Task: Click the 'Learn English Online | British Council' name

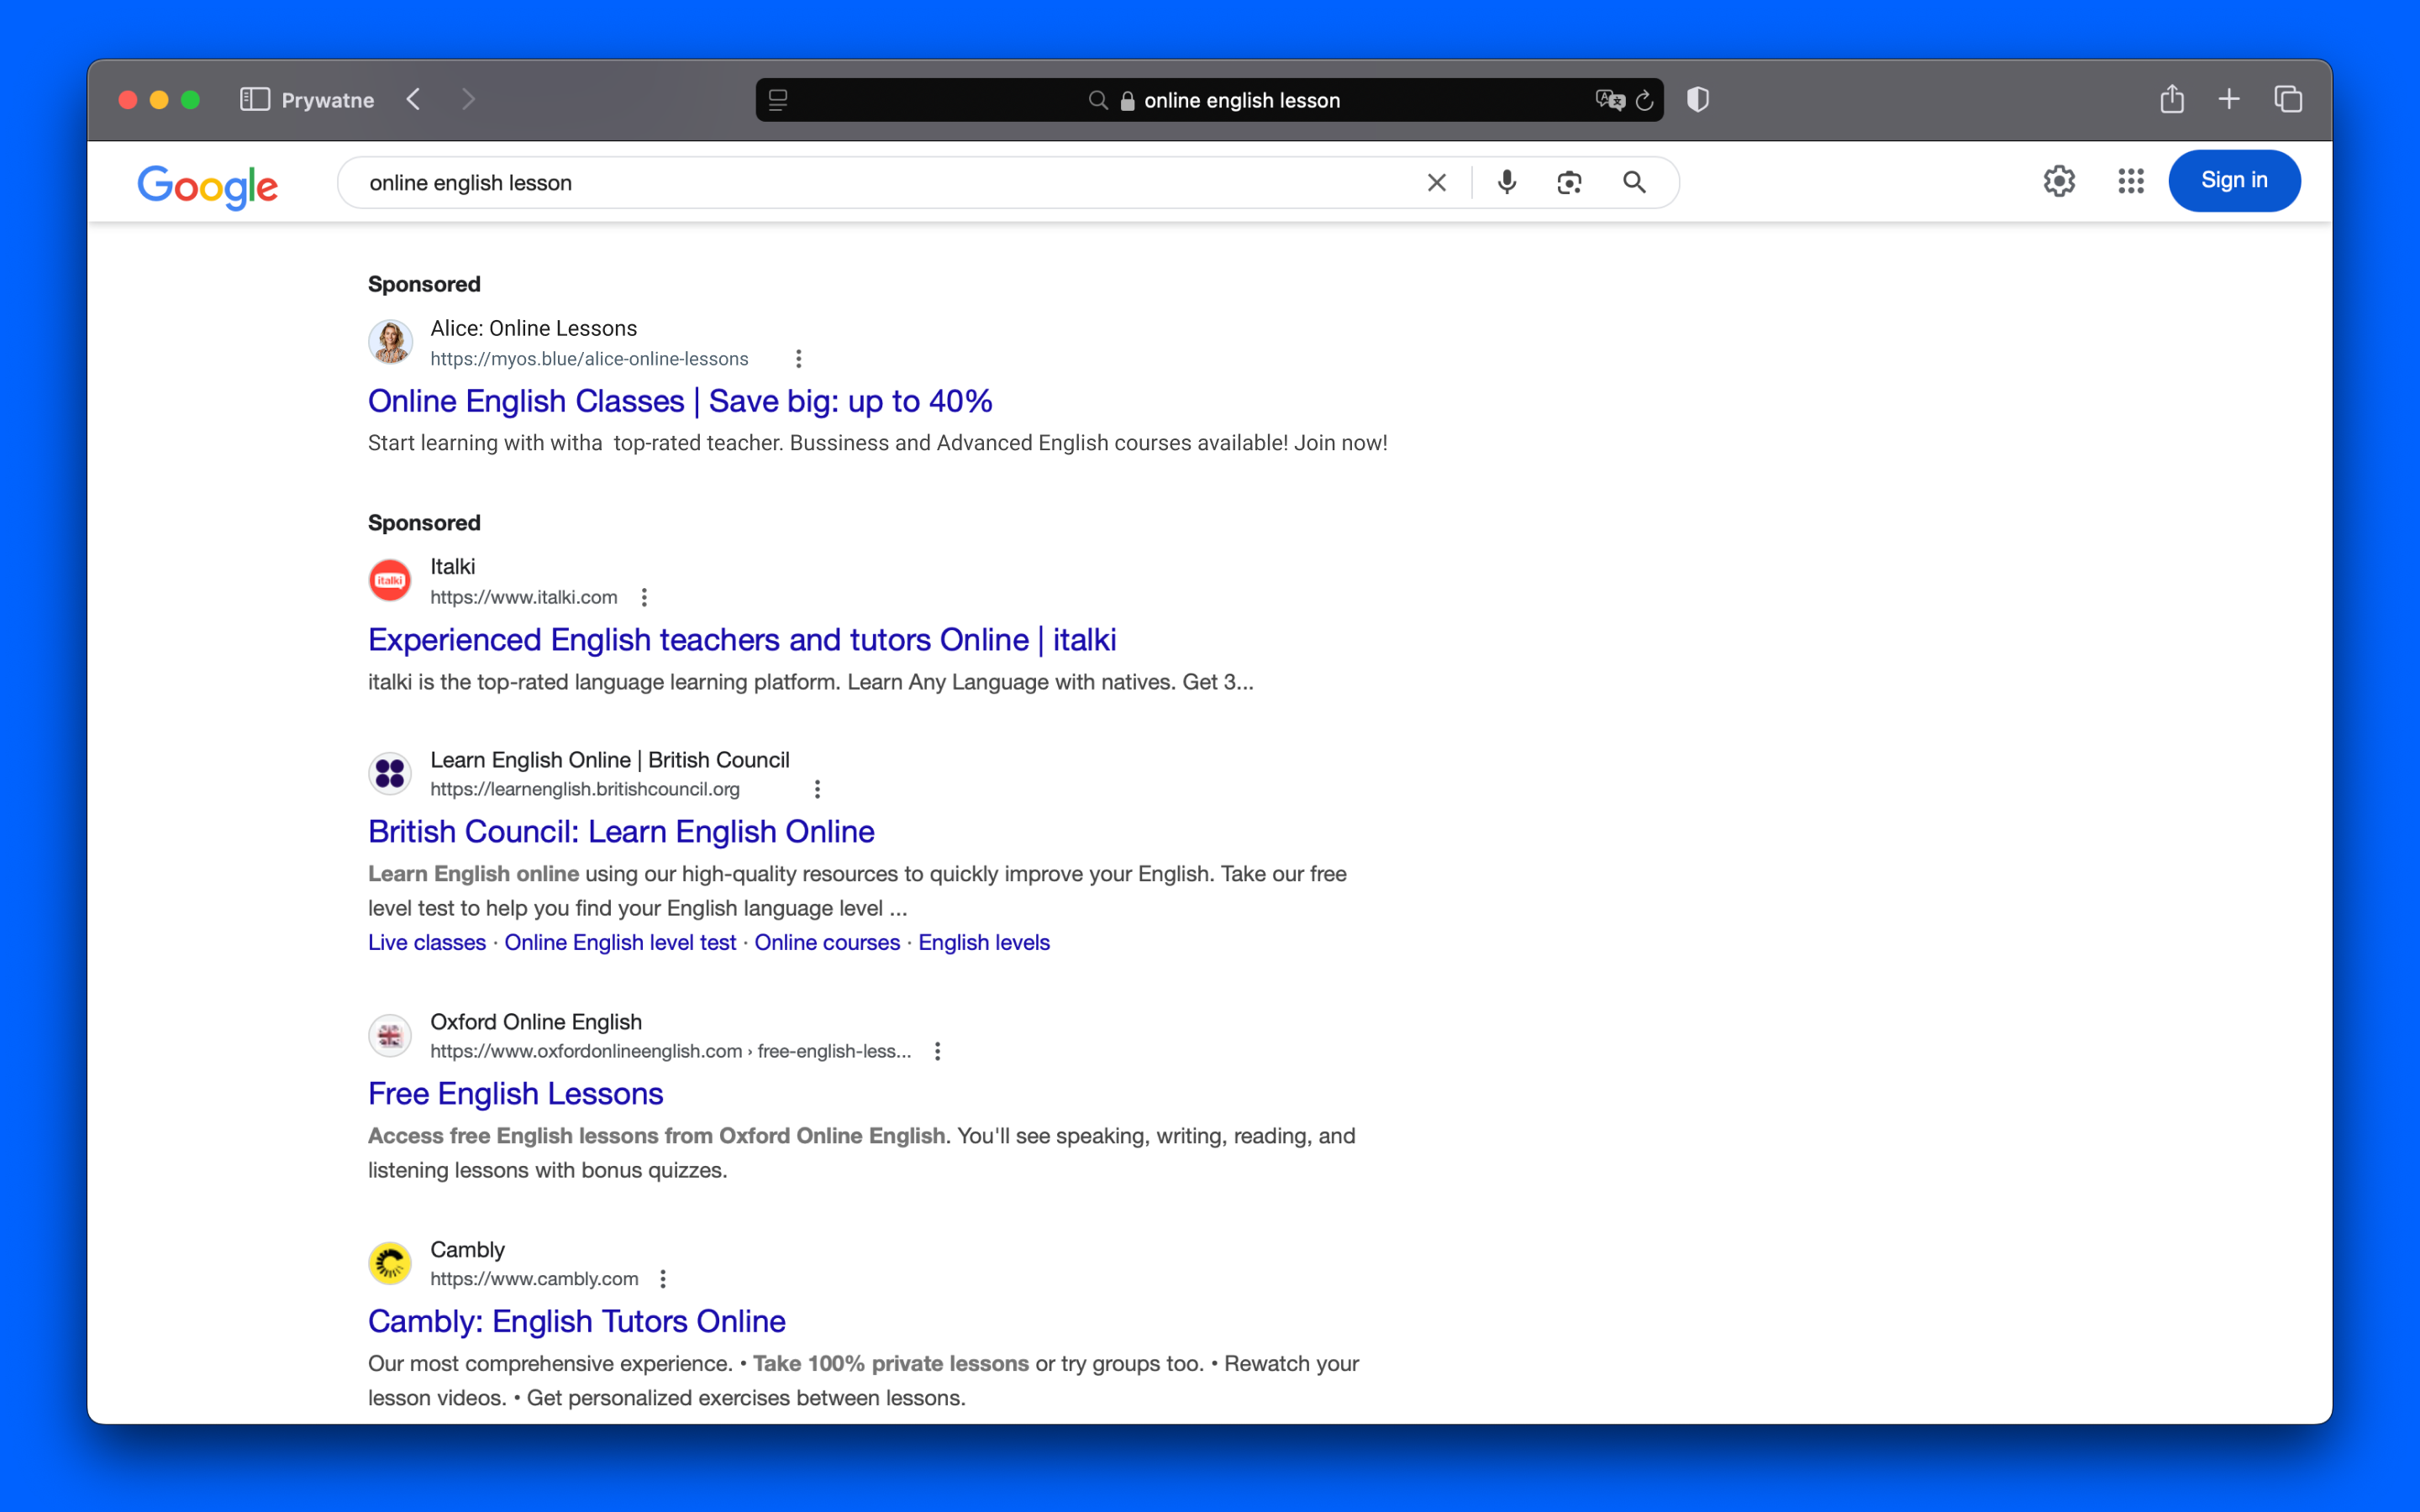Action: 610,760
